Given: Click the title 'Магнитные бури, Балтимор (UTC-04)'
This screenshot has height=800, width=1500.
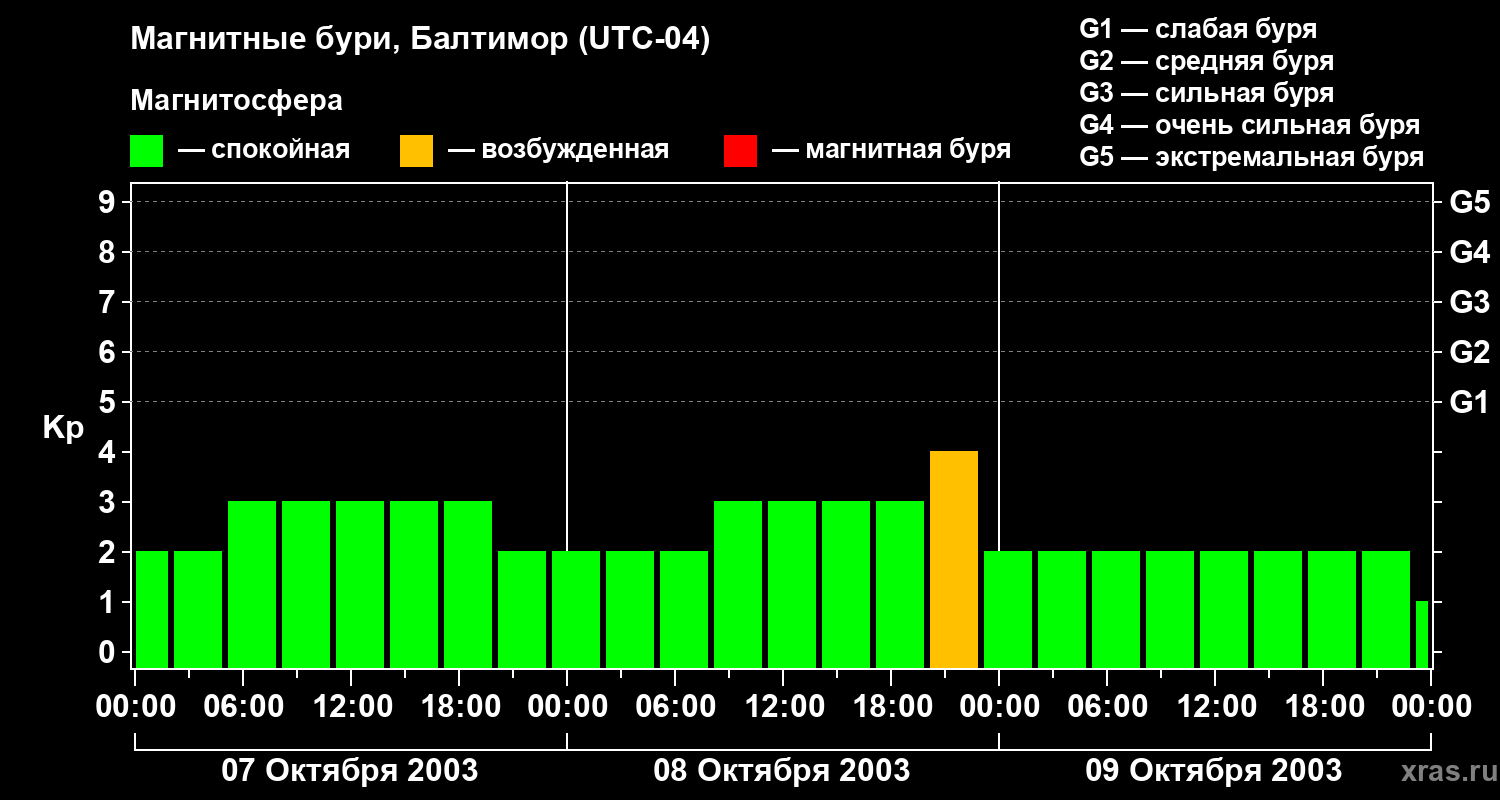Looking at the screenshot, I should (x=420, y=40).
